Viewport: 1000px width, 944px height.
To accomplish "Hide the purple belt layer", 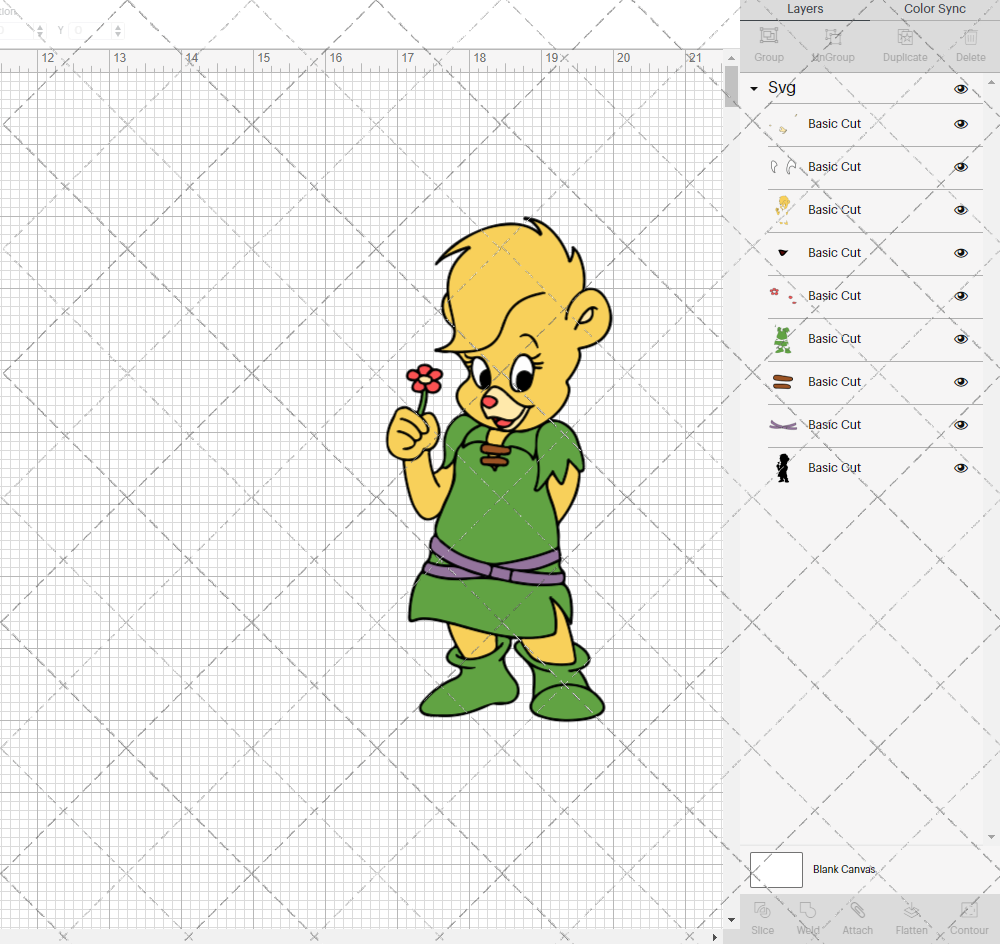I will [961, 425].
